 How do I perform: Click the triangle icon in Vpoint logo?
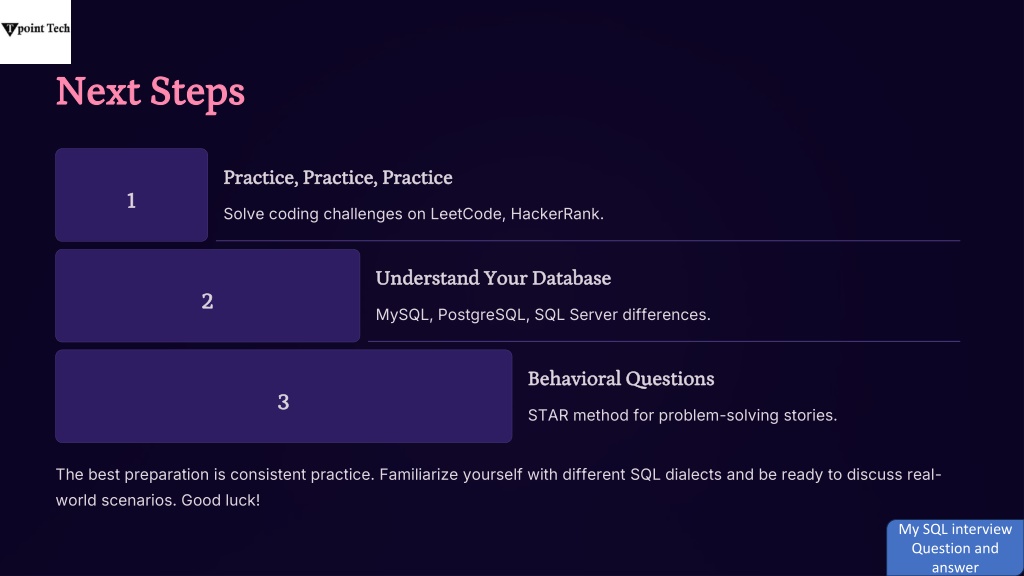click(x=9, y=29)
